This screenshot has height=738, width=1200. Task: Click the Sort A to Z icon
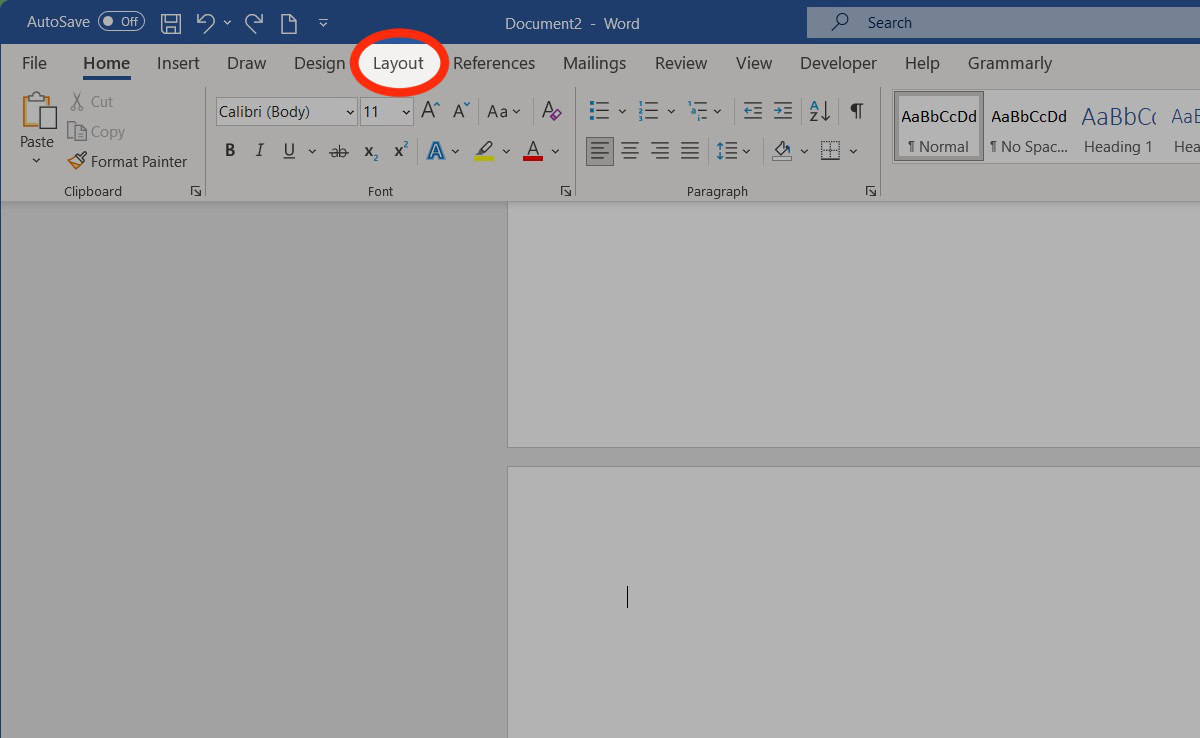(819, 111)
